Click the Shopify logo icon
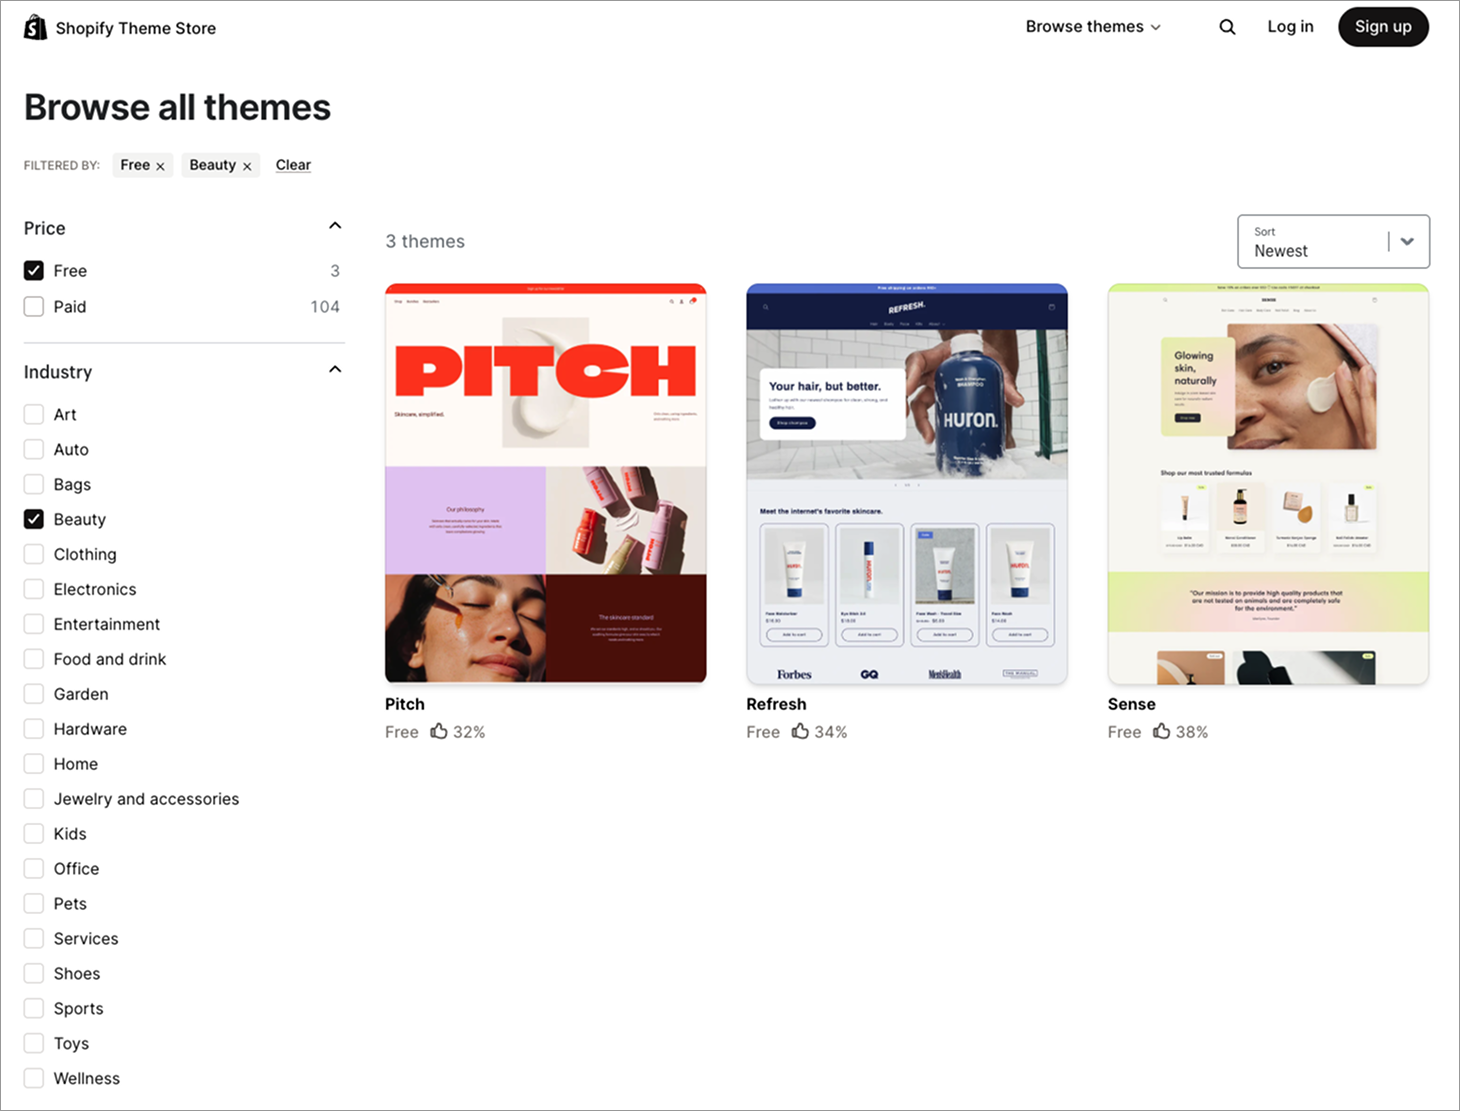 click(35, 26)
